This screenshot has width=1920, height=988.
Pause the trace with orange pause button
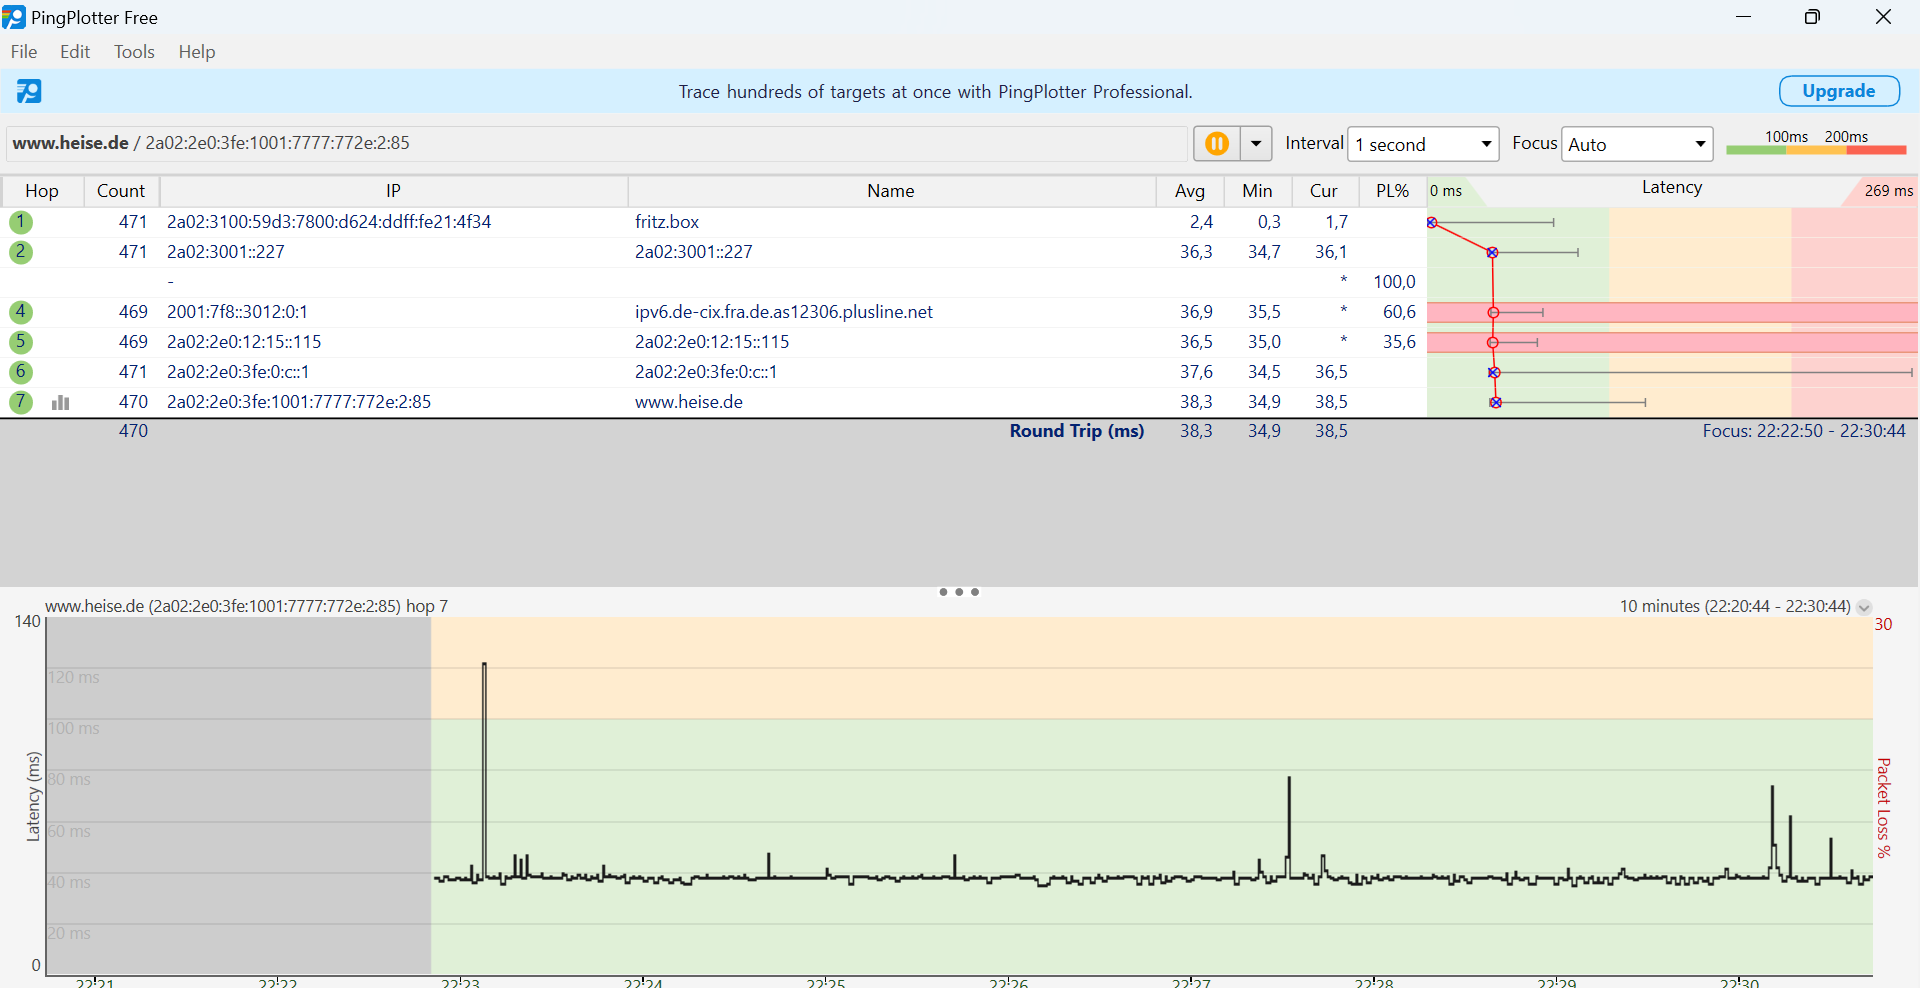[x=1217, y=144]
